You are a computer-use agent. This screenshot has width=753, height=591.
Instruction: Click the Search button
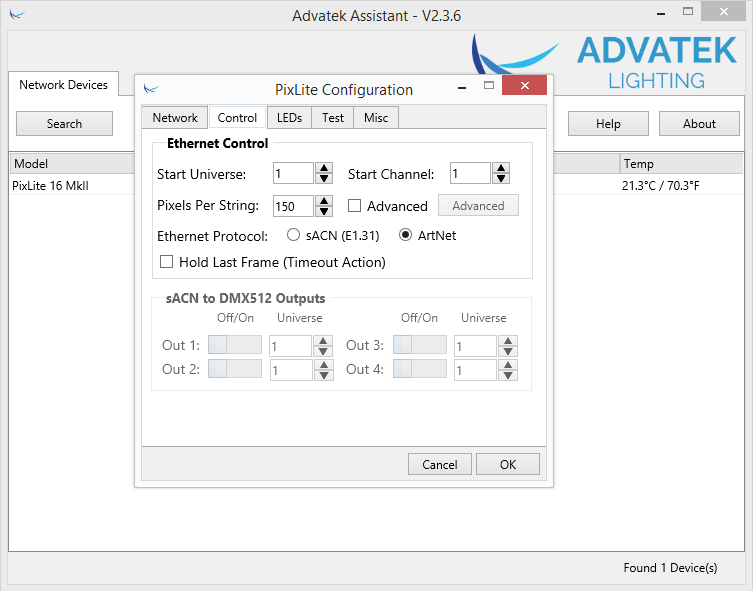point(64,123)
